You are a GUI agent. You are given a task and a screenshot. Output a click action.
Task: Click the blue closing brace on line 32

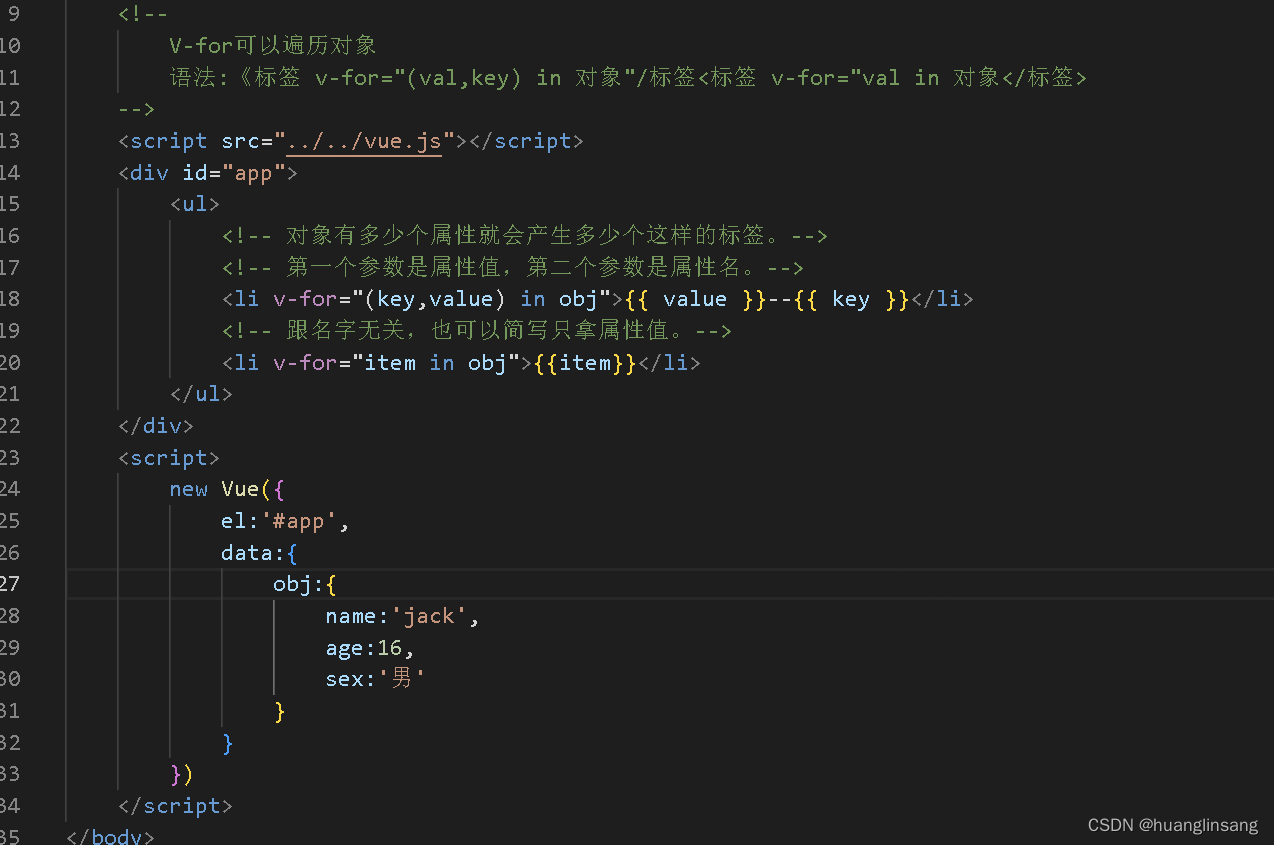(x=228, y=743)
